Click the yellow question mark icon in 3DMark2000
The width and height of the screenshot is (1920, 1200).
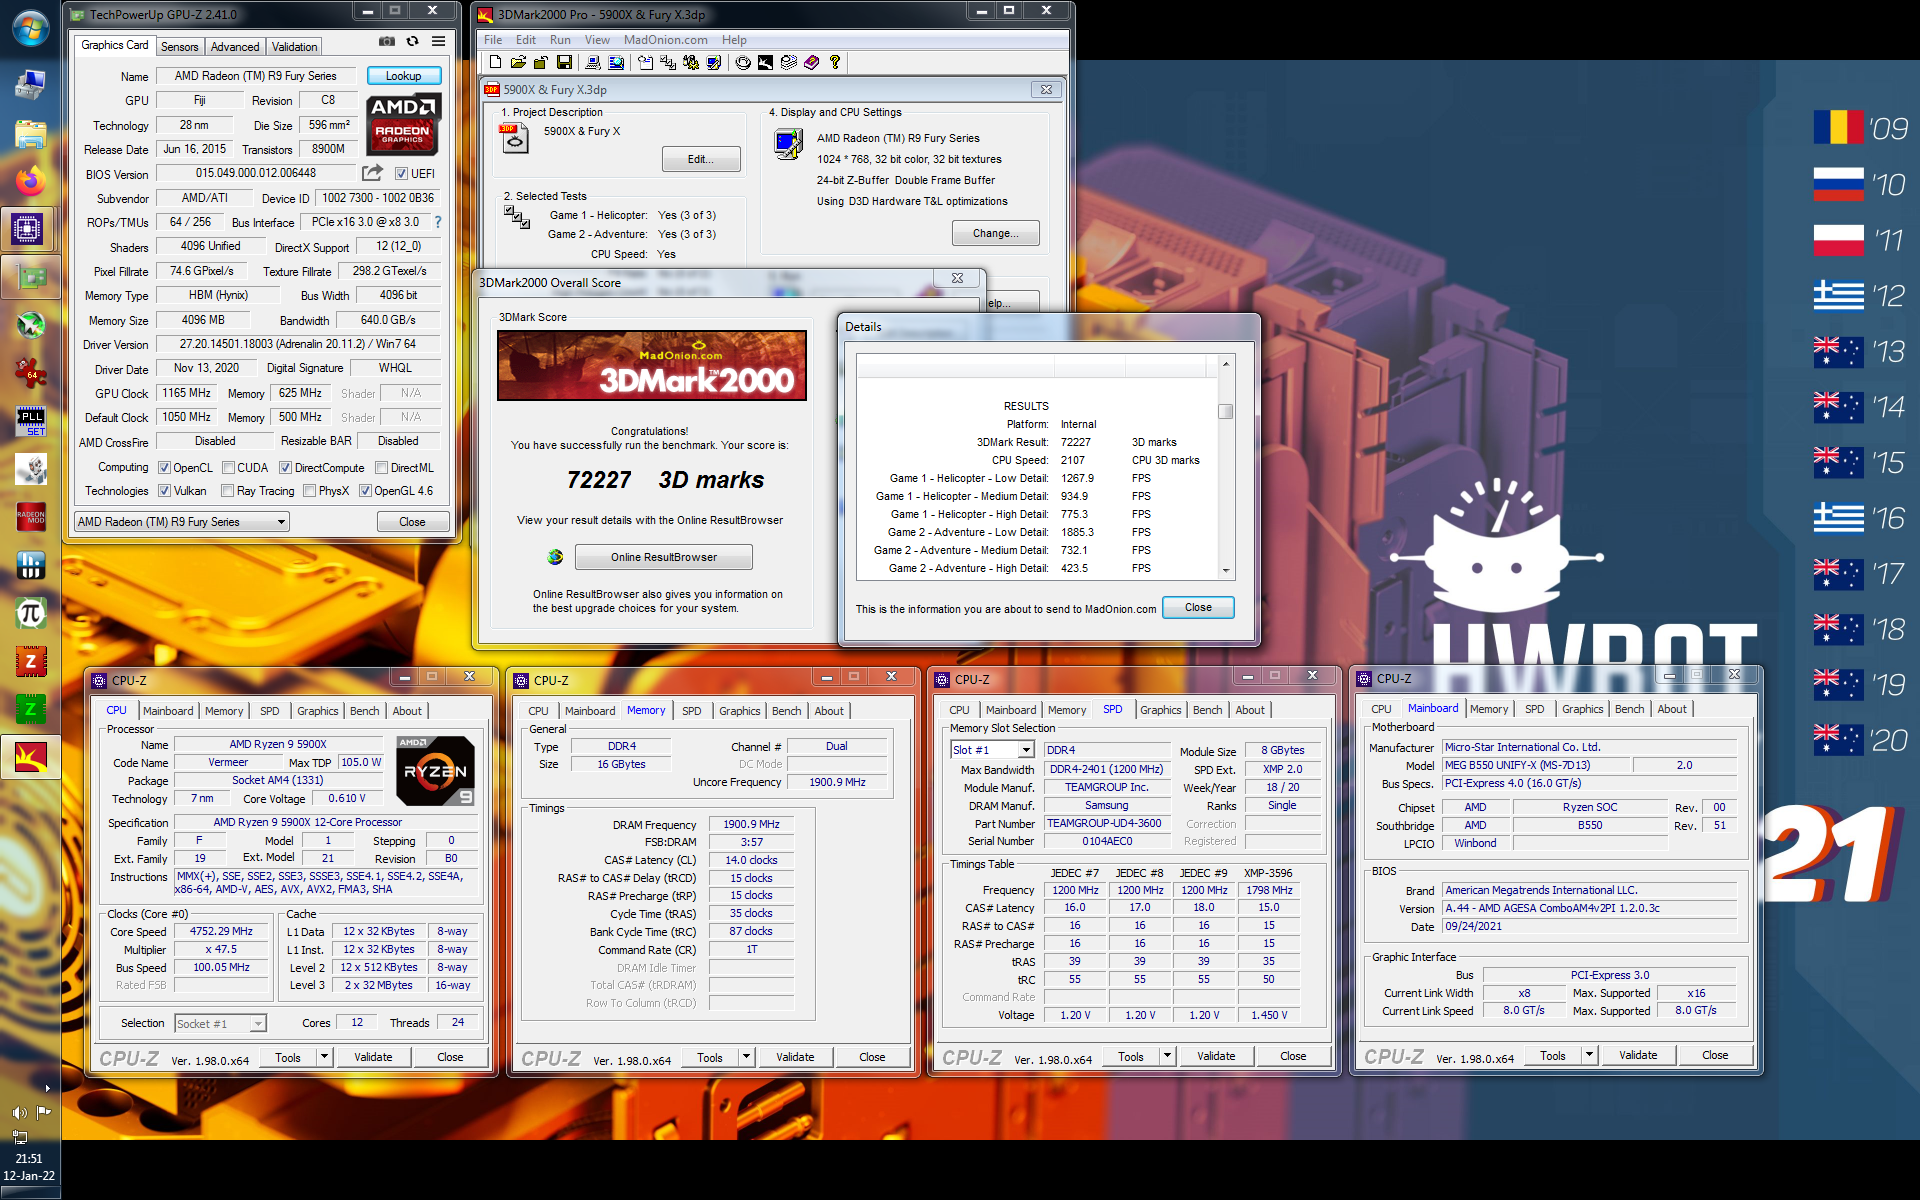pos(835,62)
